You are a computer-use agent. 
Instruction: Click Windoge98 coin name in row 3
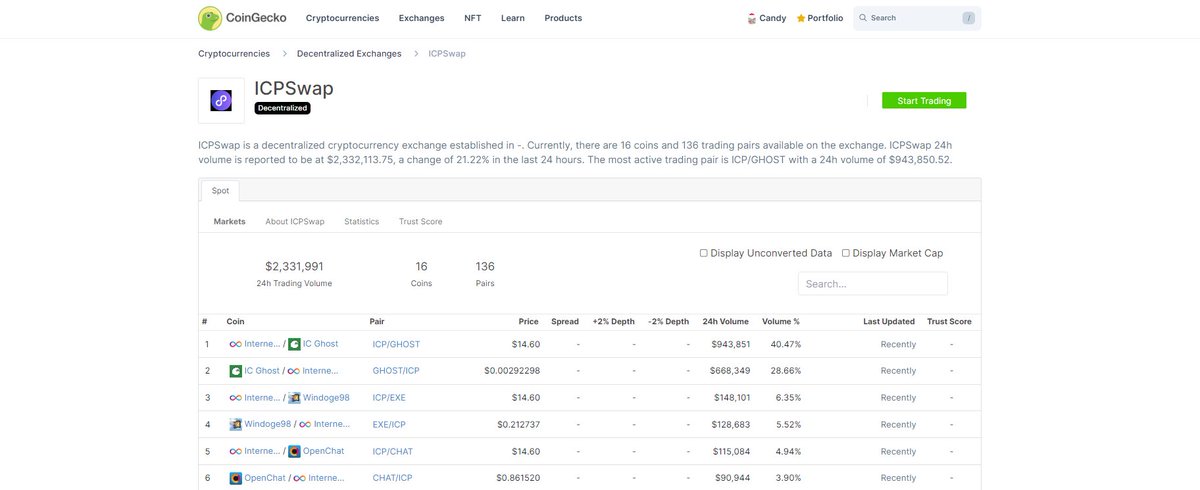[x=326, y=398]
